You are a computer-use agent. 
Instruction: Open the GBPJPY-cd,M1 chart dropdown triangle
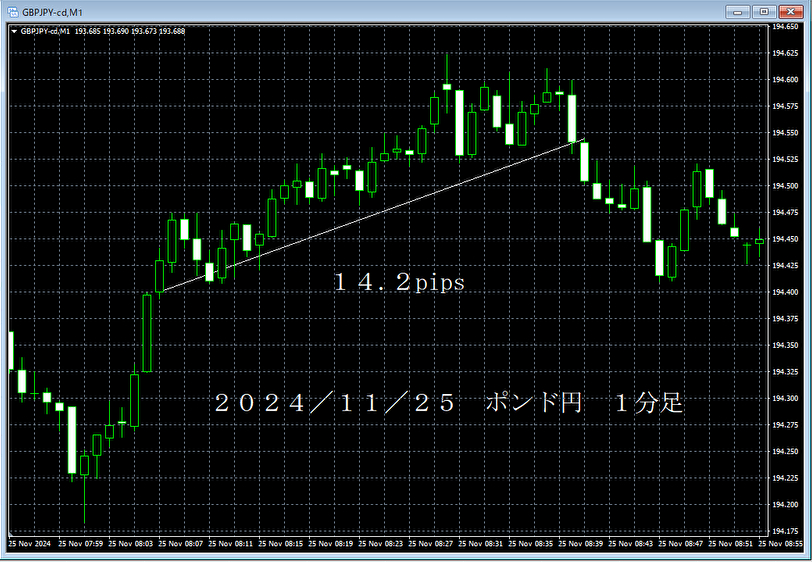click(x=14, y=30)
